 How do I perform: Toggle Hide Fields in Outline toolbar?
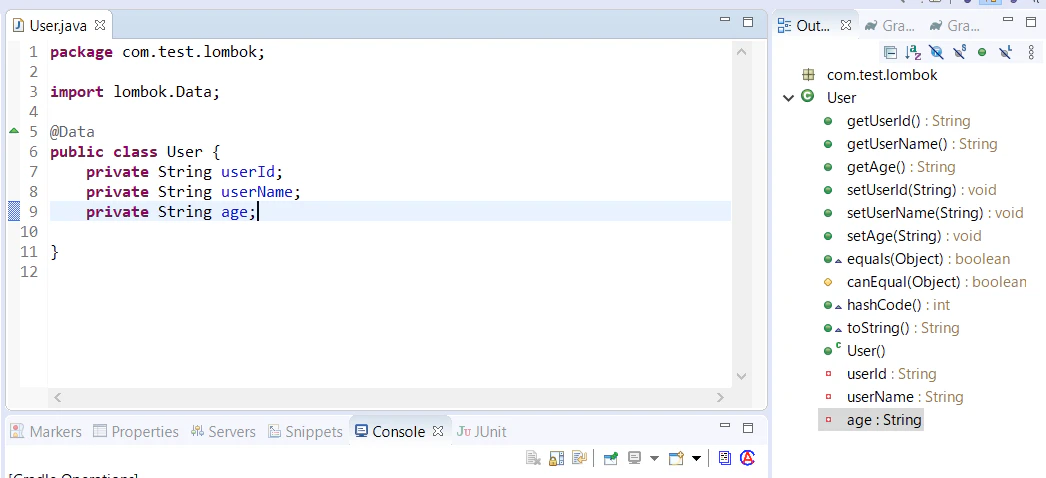[x=936, y=52]
